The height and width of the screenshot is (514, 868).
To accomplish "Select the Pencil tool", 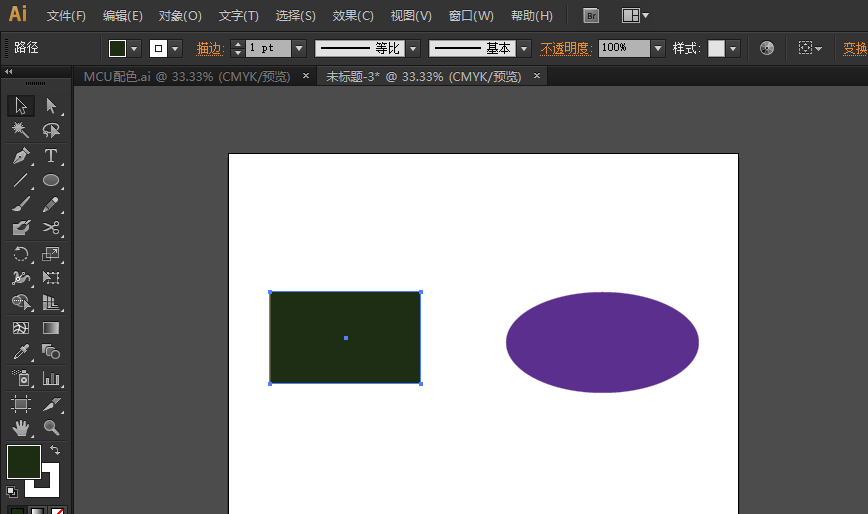I will [51, 204].
